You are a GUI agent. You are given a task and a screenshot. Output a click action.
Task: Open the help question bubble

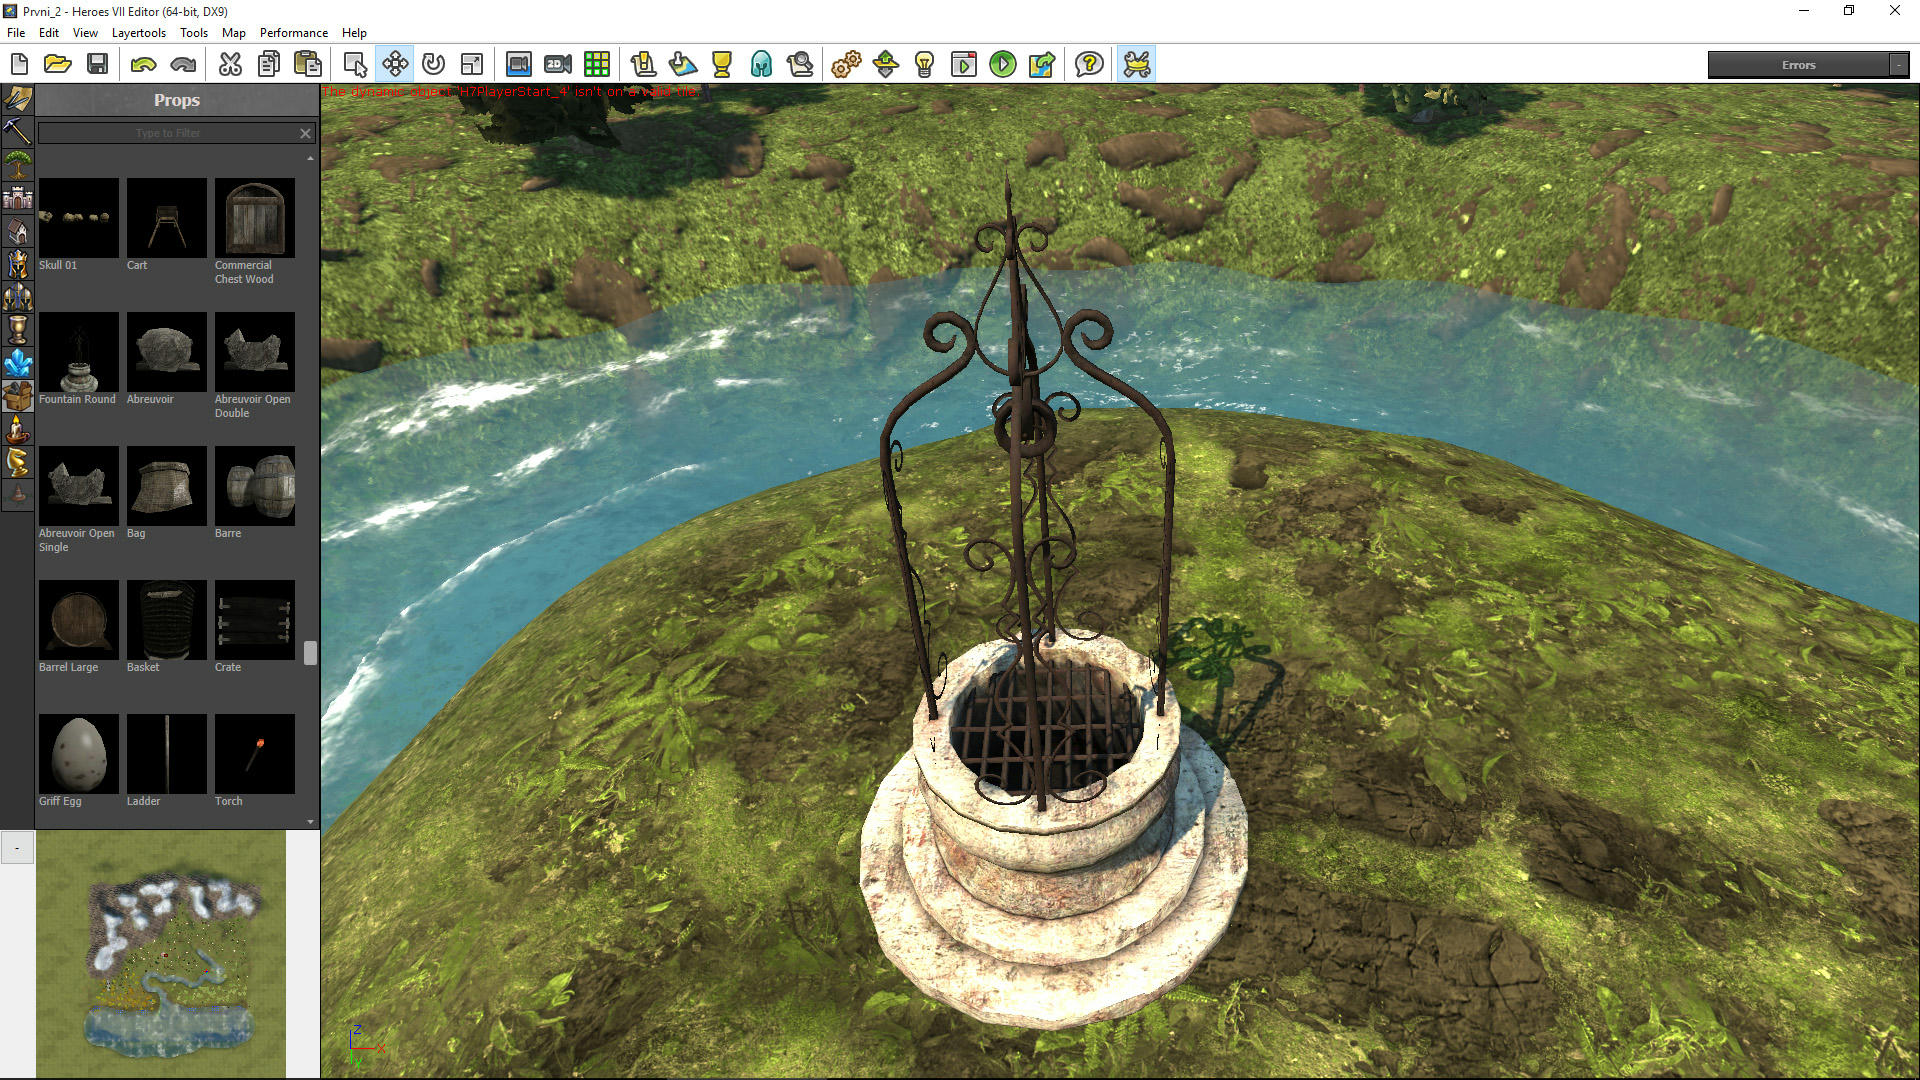click(x=1089, y=65)
